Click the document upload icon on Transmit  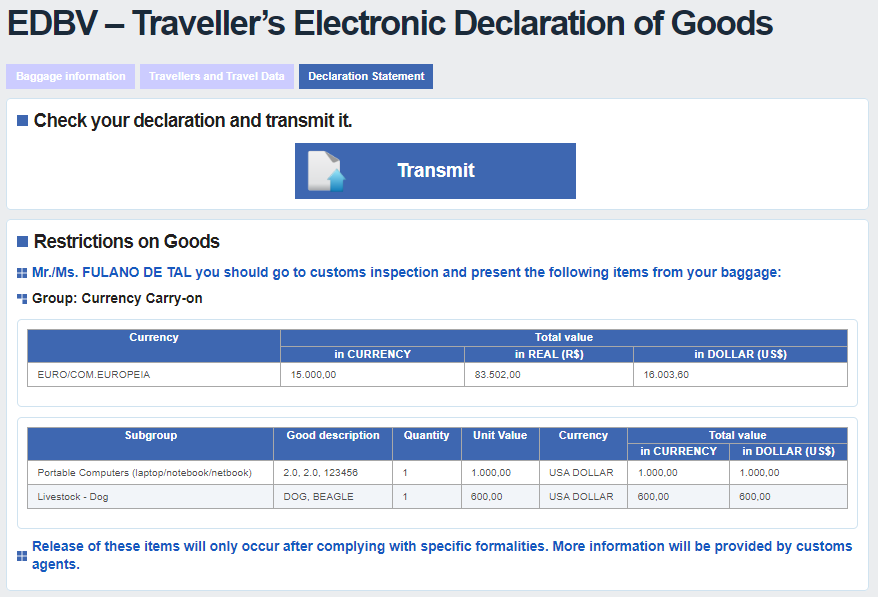point(326,171)
